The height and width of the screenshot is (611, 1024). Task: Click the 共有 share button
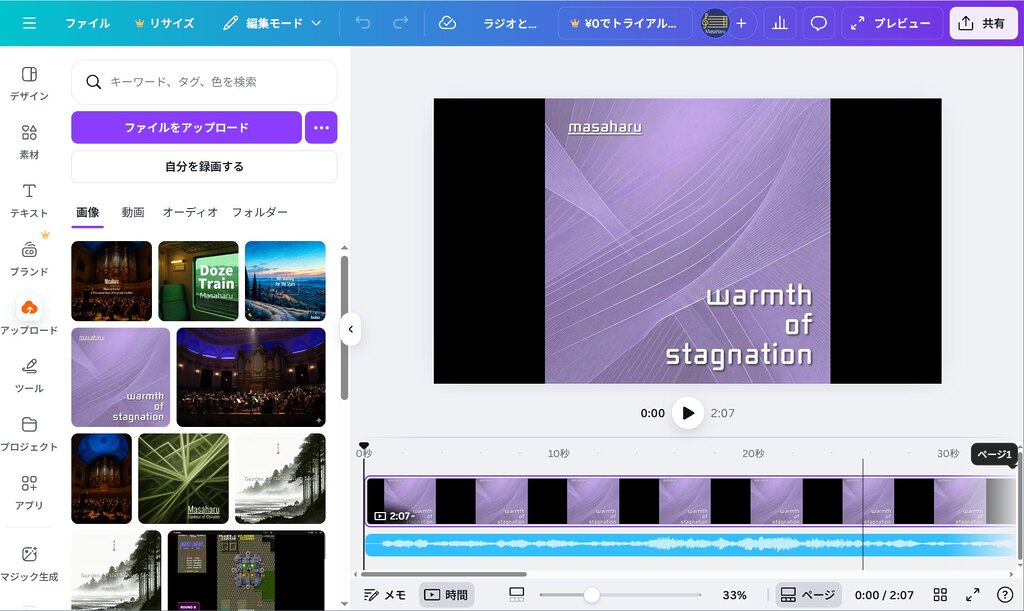982,23
